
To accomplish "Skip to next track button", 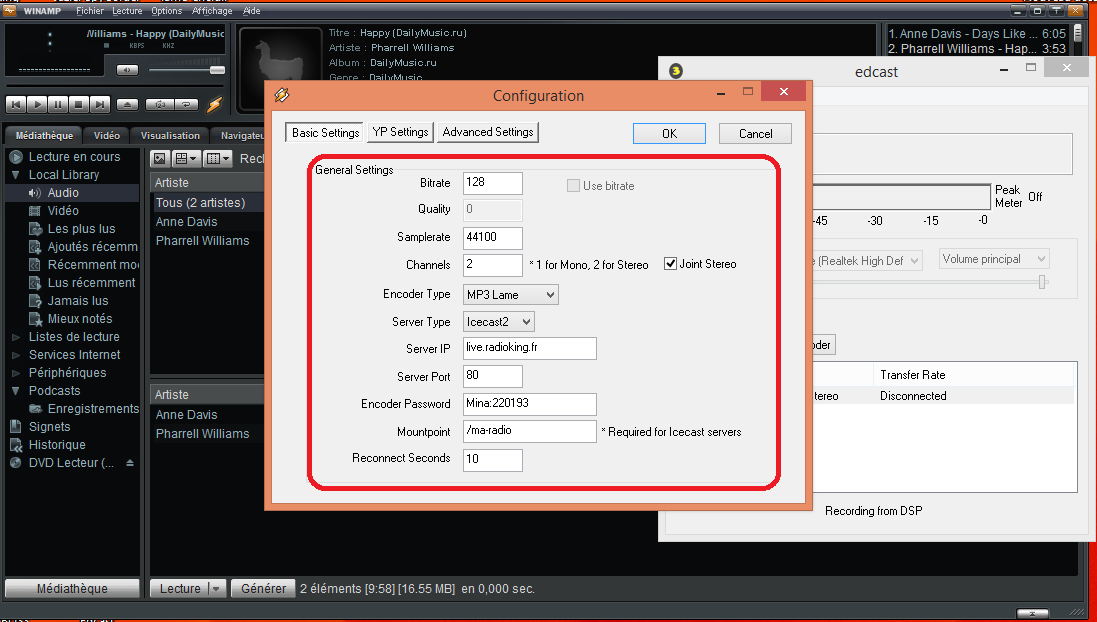I will [x=100, y=104].
